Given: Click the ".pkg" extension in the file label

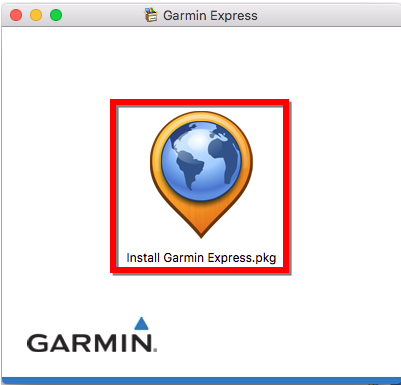Looking at the screenshot, I should (265, 259).
